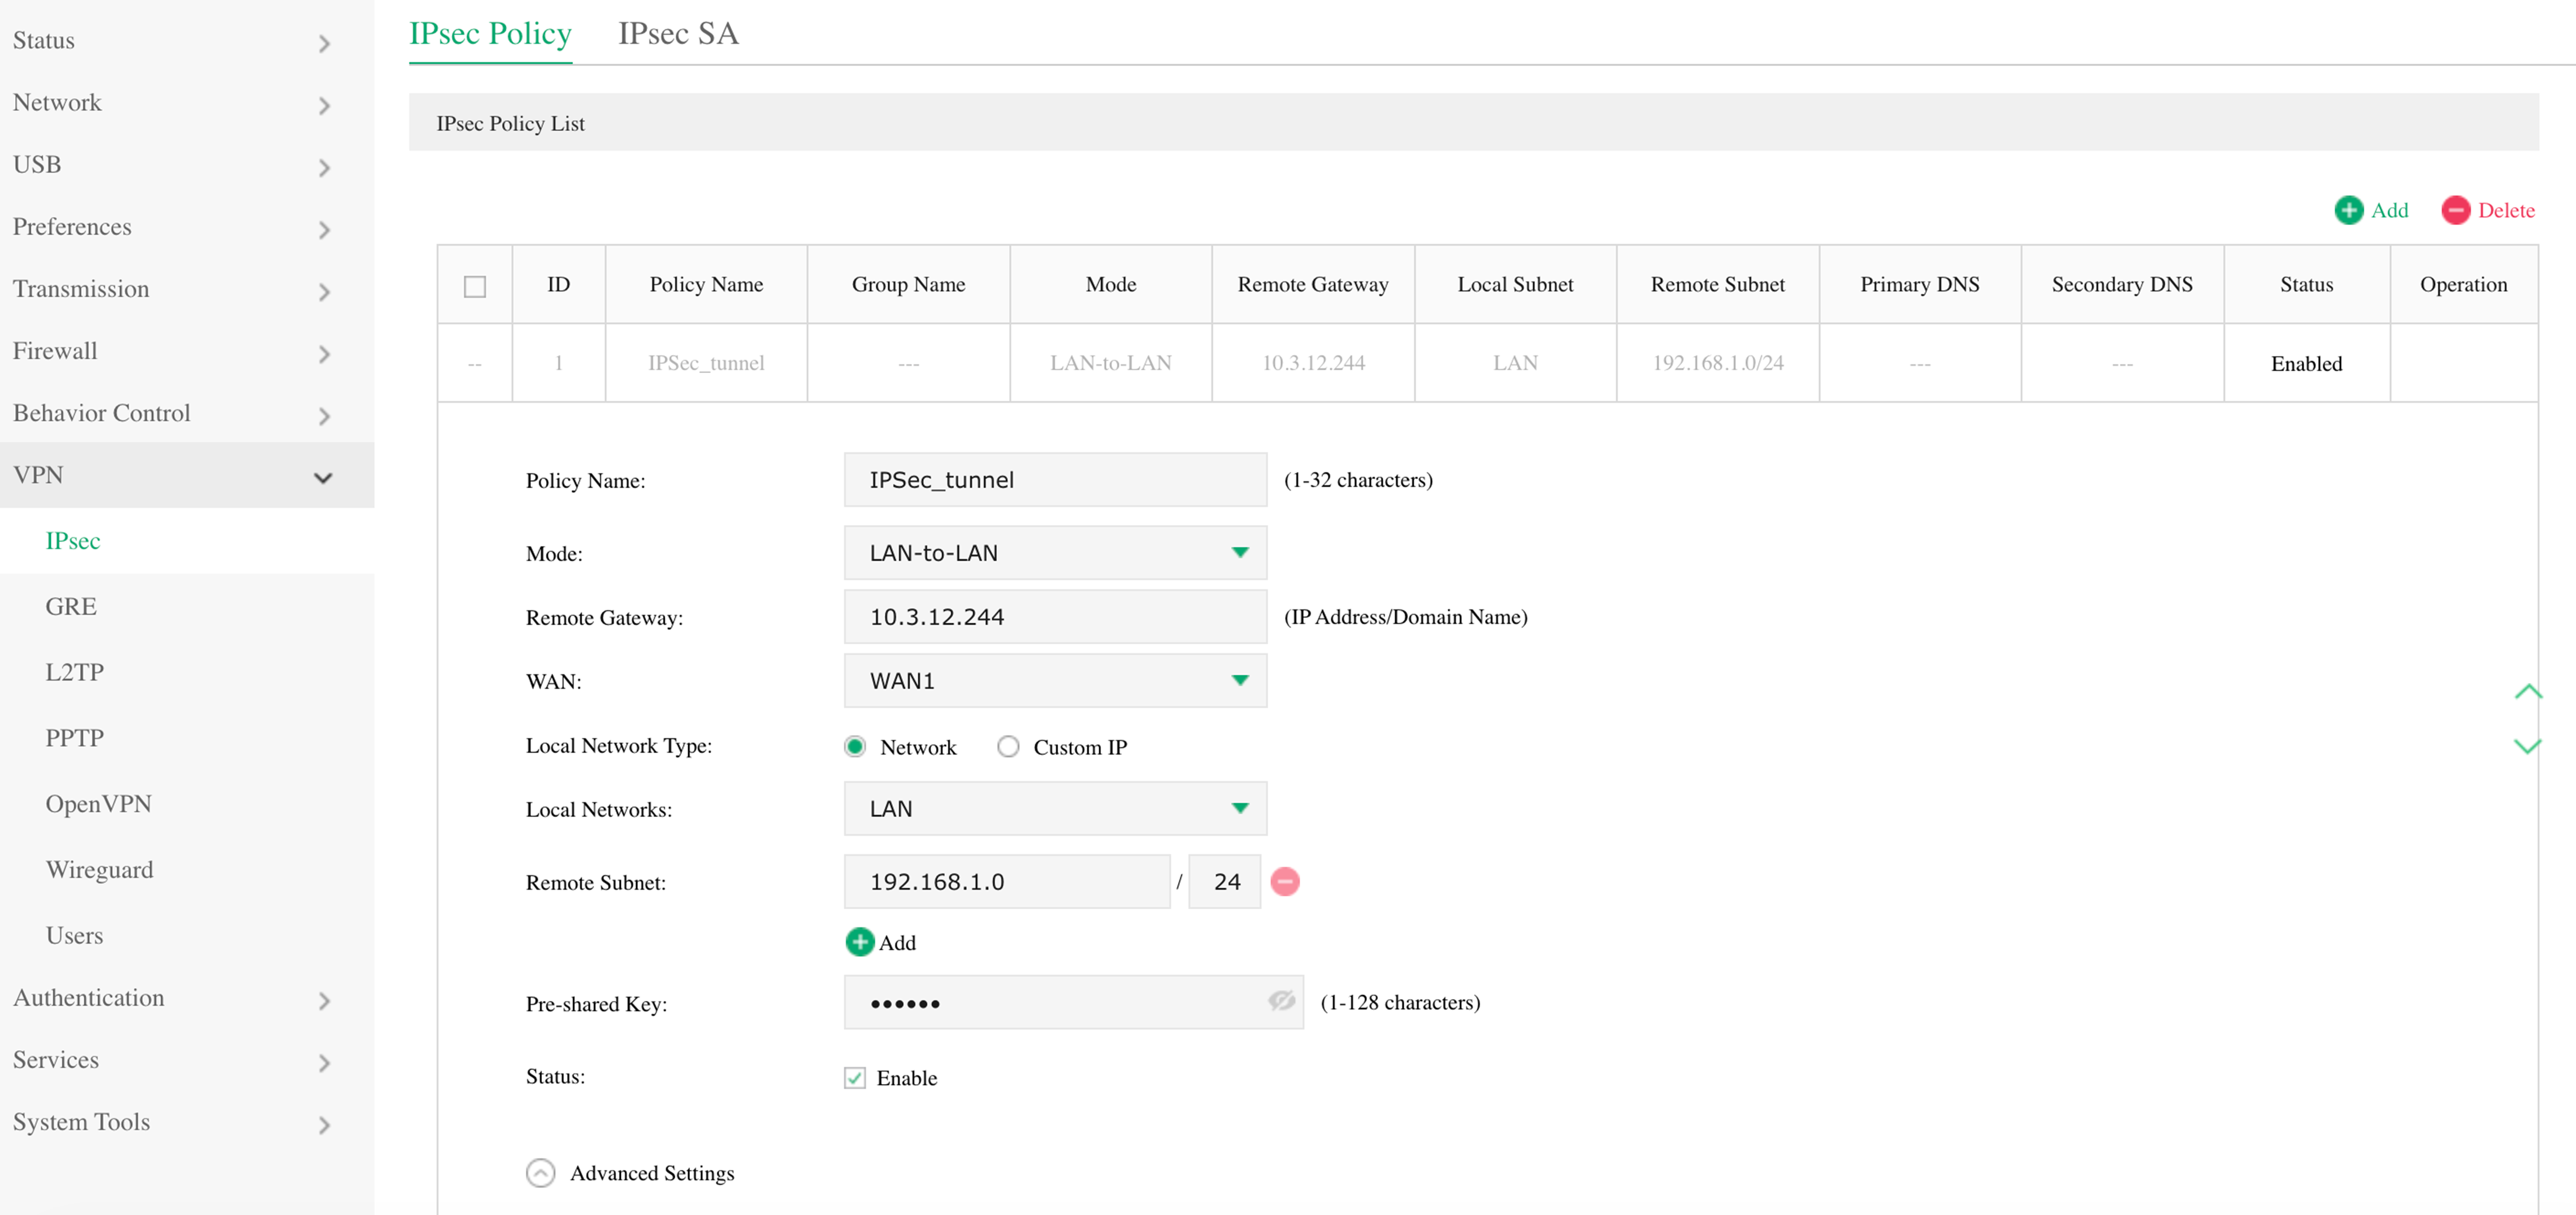
Task: Click the 10.3.12.244 table cell
Action: (x=1313, y=363)
